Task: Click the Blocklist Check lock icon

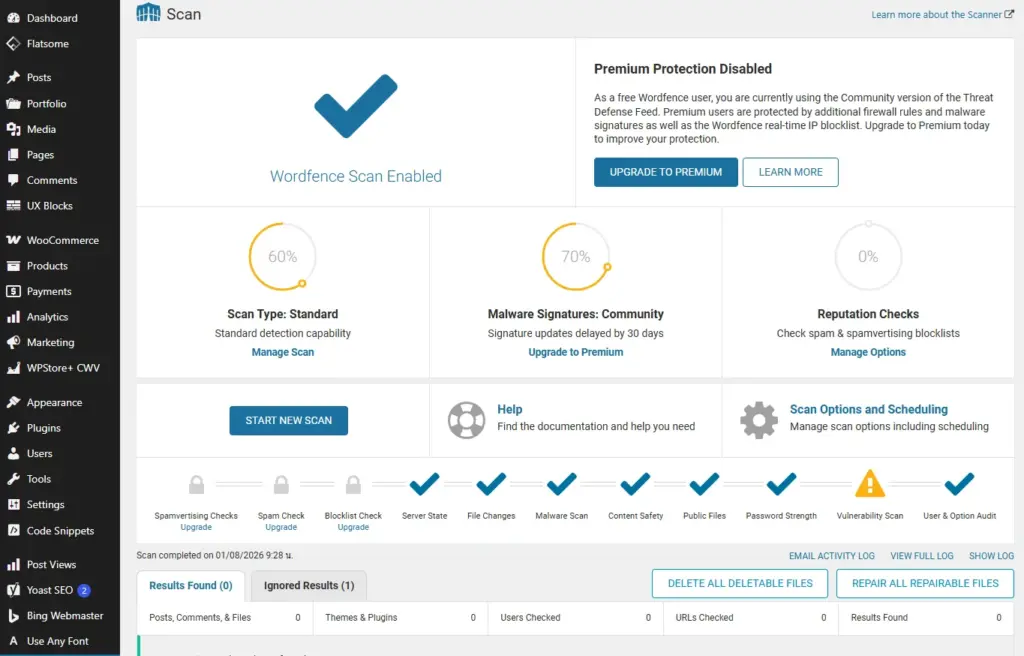Action: [353, 485]
